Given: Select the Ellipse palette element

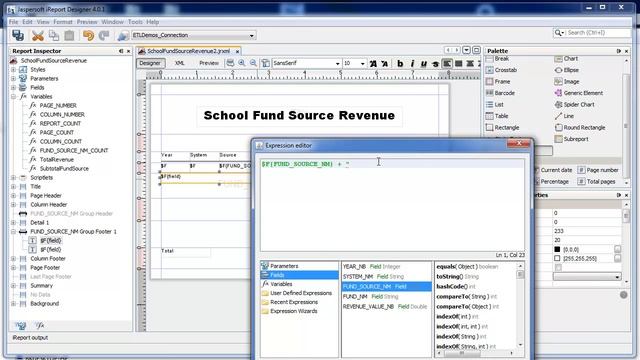Looking at the screenshot, I should (567, 70).
